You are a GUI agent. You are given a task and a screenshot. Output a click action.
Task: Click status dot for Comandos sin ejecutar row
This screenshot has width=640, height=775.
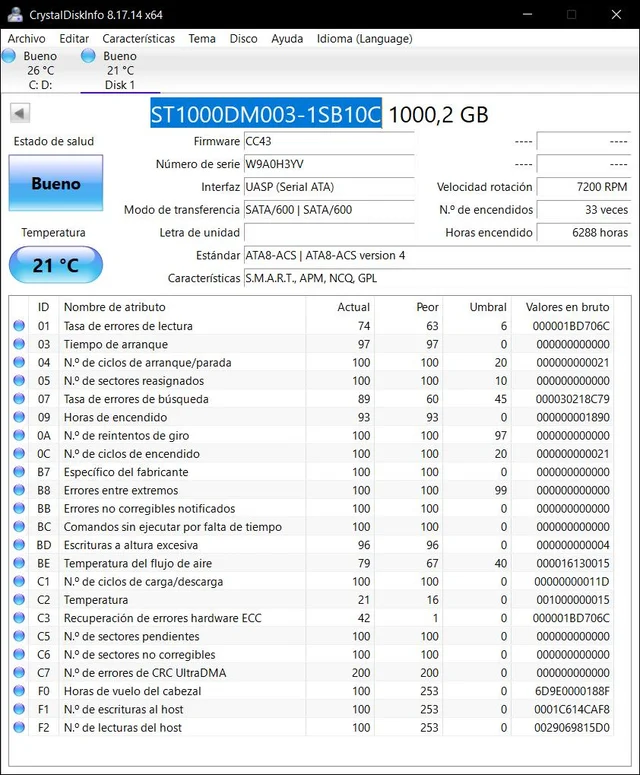pyautogui.click(x=19, y=527)
